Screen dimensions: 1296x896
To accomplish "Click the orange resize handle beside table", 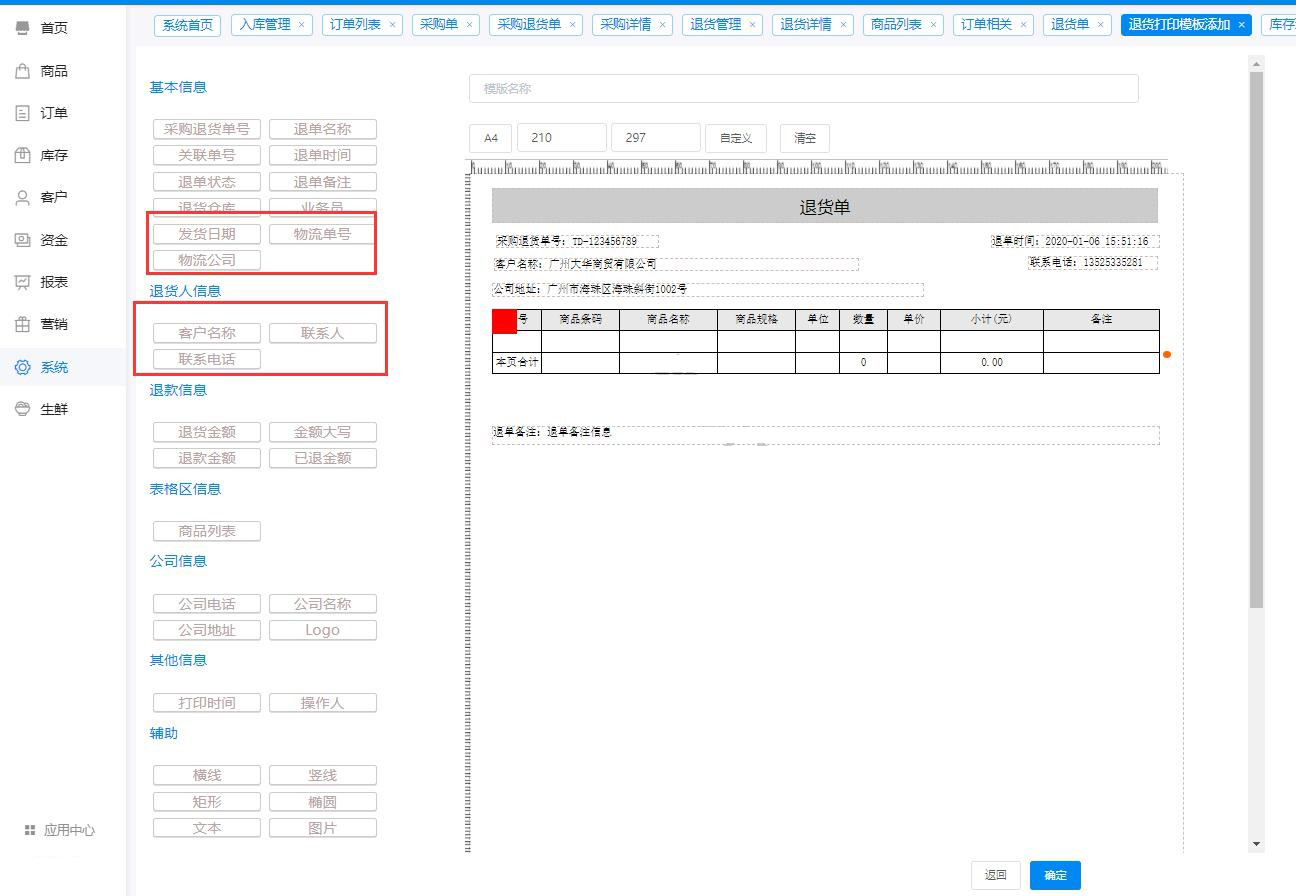I will [x=1167, y=354].
